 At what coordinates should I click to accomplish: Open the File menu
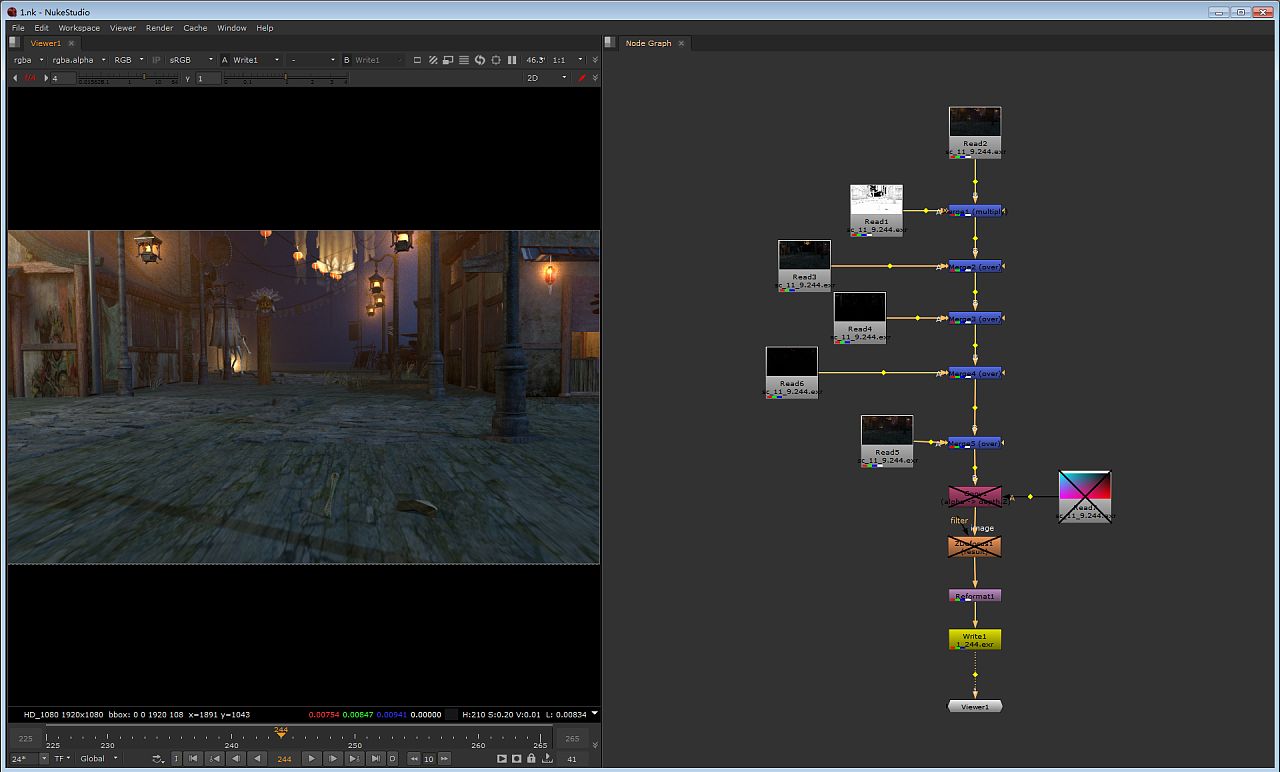18,28
